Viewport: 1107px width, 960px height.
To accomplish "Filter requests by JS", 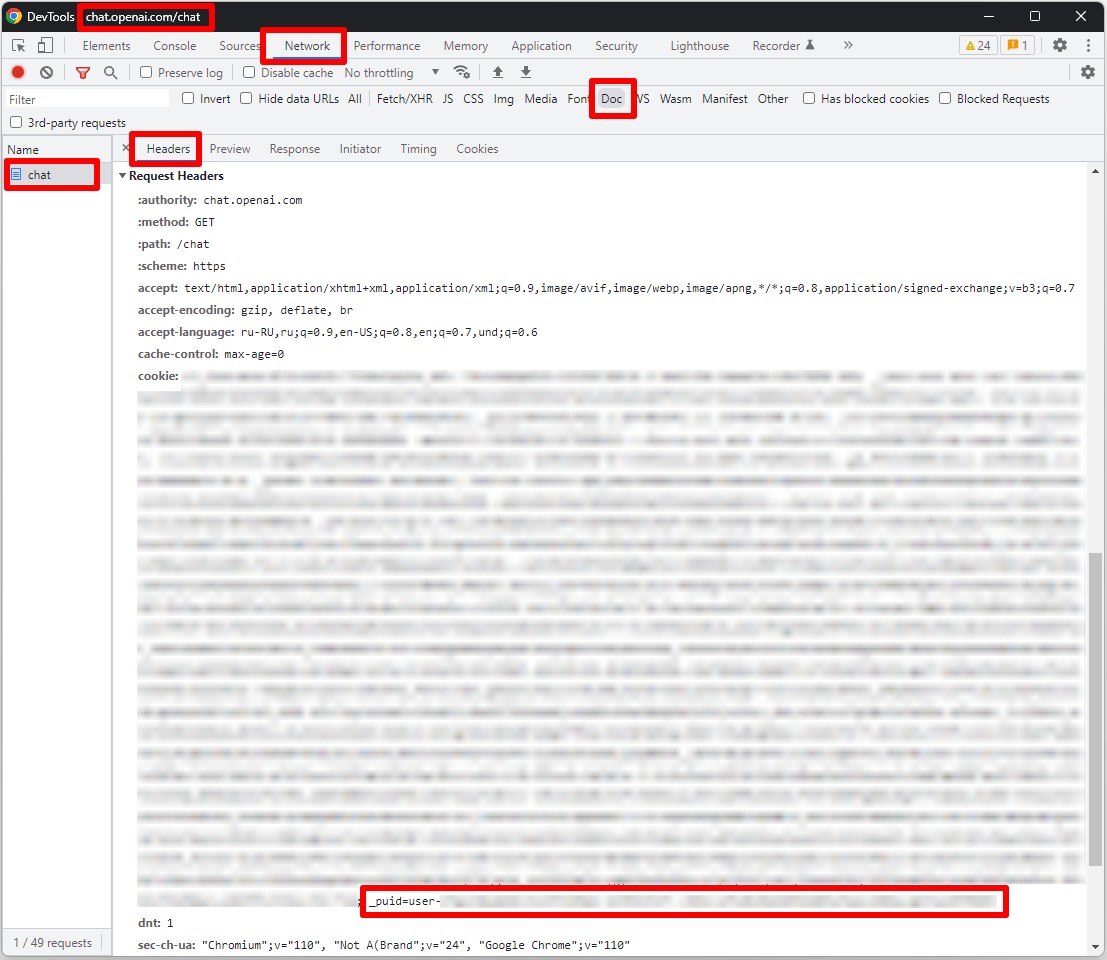I will click(x=448, y=99).
